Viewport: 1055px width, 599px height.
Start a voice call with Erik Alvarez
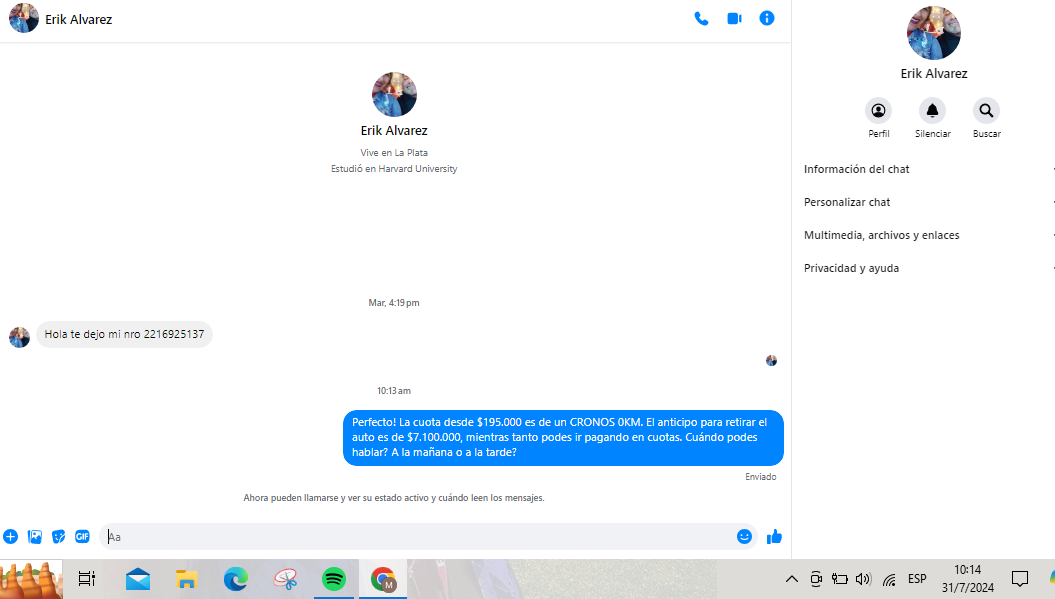[x=701, y=19]
